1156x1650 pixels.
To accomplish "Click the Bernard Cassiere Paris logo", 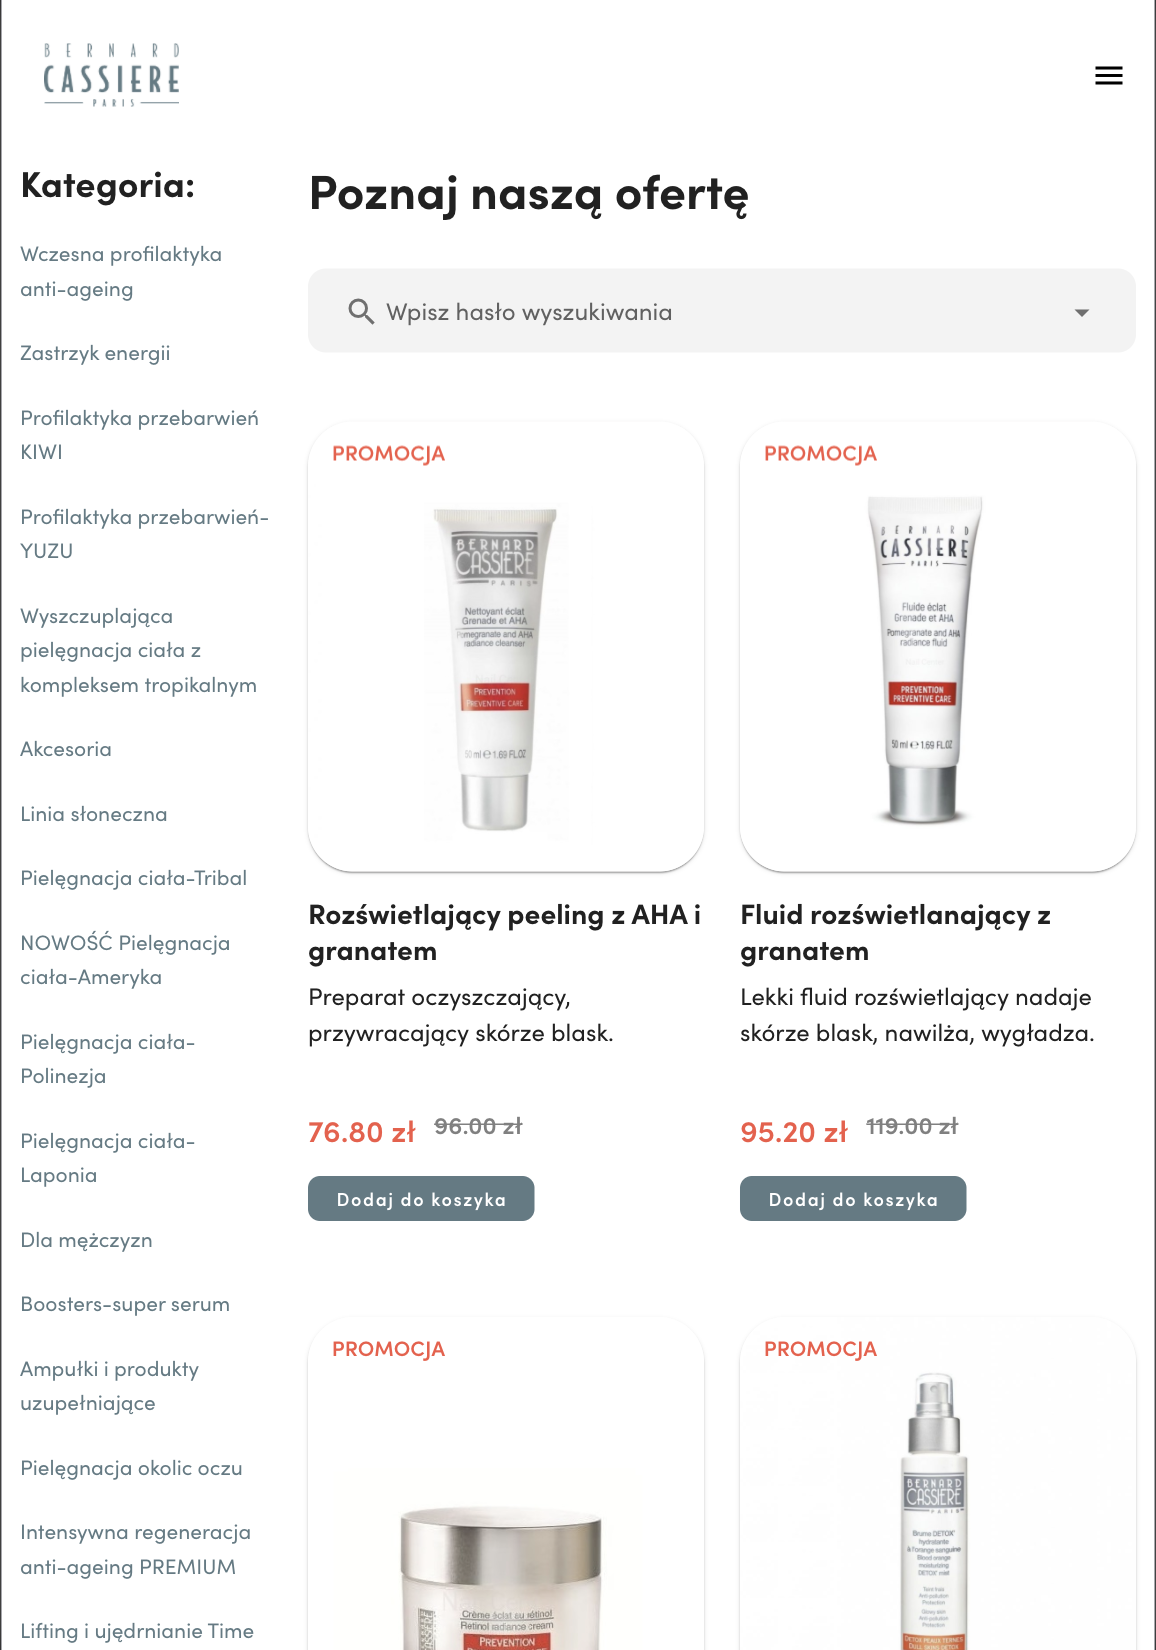I will pyautogui.click(x=111, y=76).
